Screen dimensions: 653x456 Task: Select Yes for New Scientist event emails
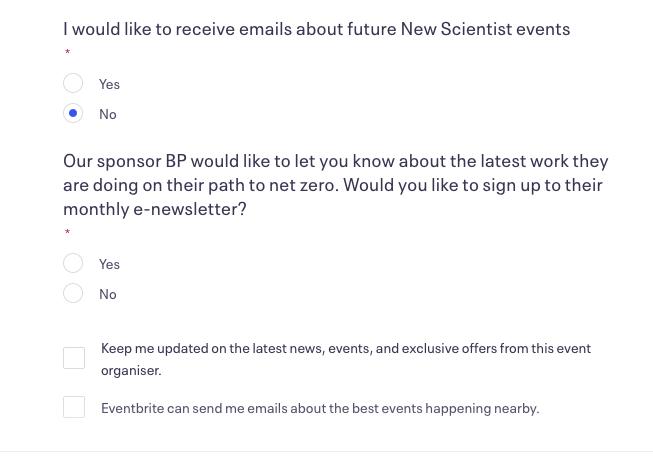coord(73,84)
